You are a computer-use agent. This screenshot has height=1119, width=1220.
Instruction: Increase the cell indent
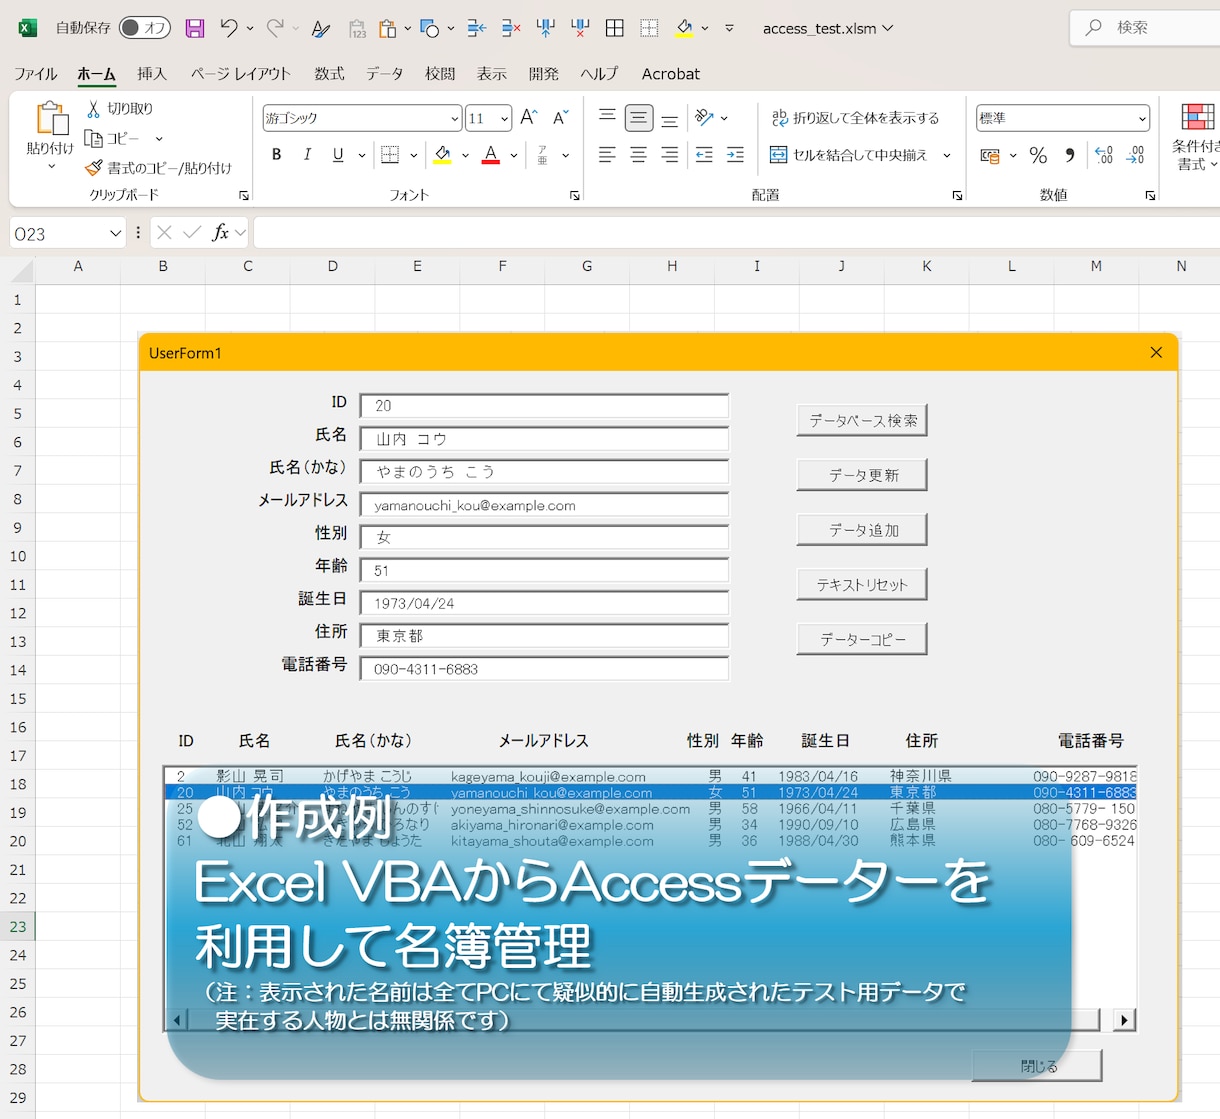tap(735, 155)
